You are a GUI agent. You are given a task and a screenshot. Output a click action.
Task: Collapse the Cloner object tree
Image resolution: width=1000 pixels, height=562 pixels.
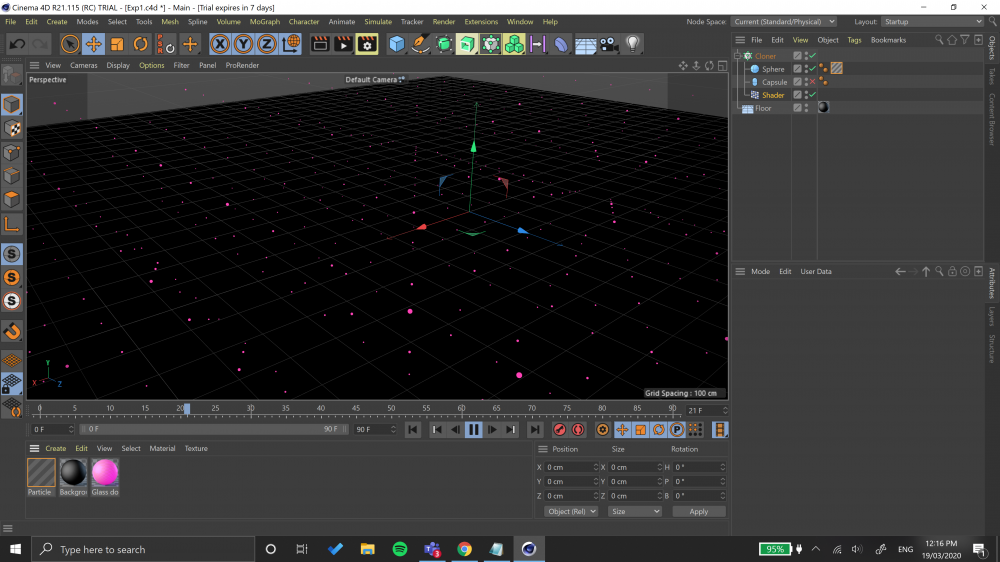[x=738, y=56]
